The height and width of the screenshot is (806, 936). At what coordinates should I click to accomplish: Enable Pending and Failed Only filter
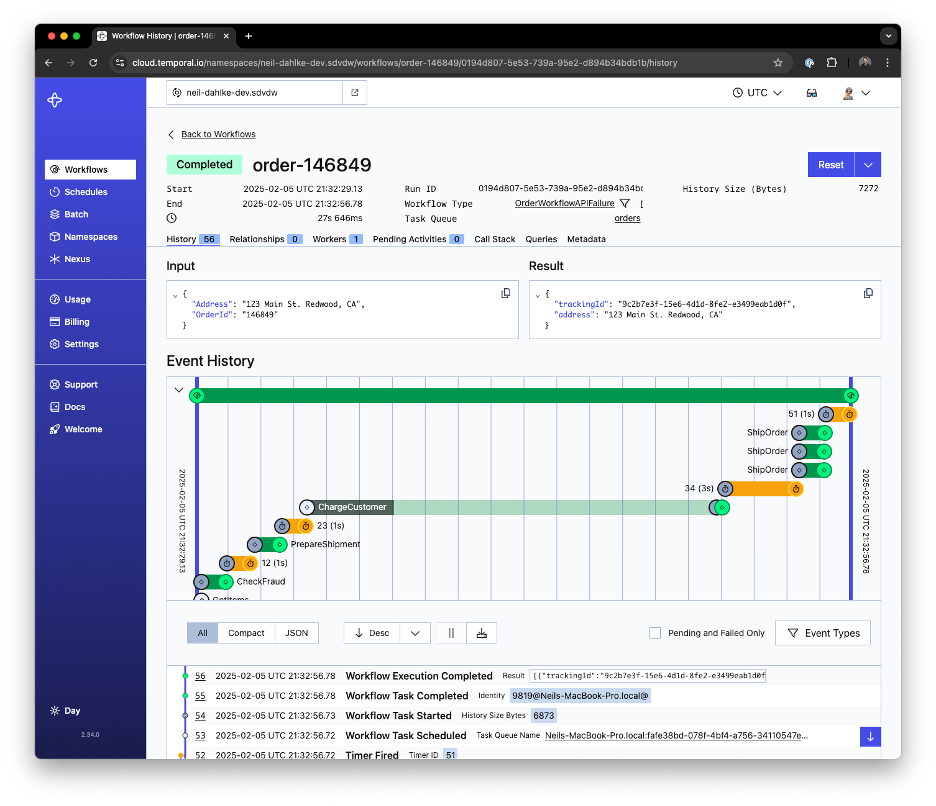655,633
